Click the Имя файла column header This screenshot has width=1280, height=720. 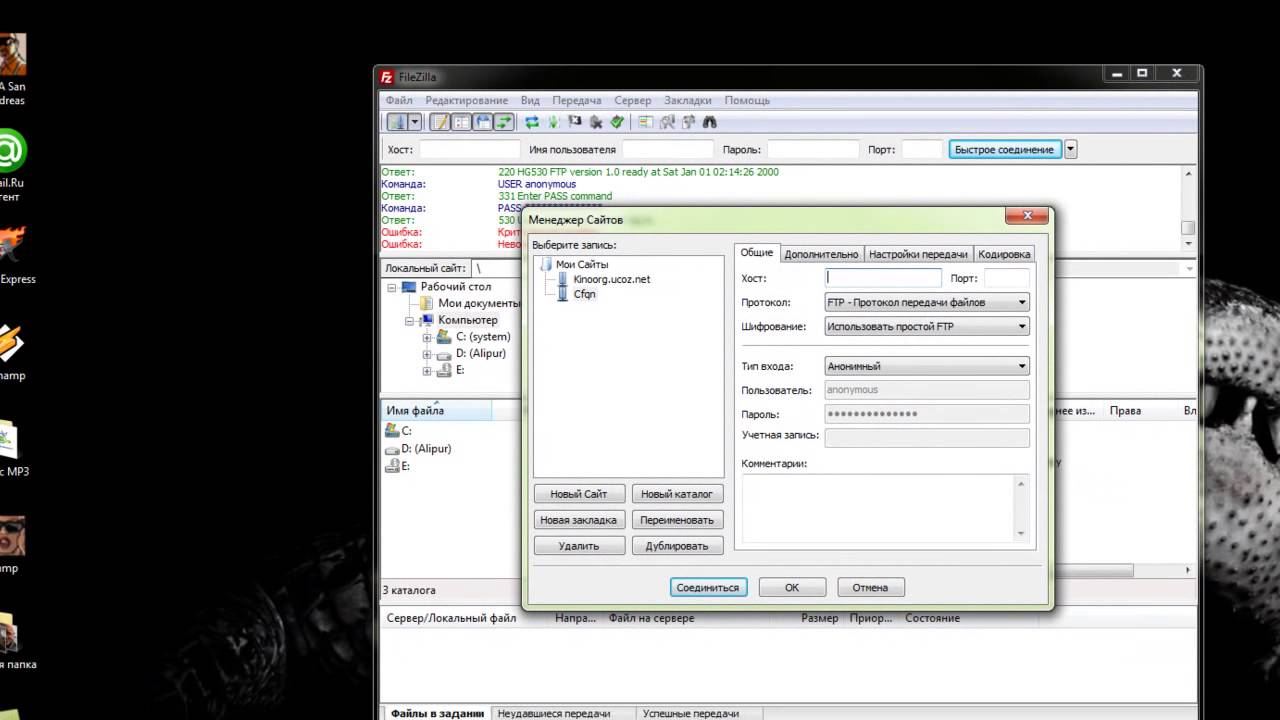(x=437, y=410)
